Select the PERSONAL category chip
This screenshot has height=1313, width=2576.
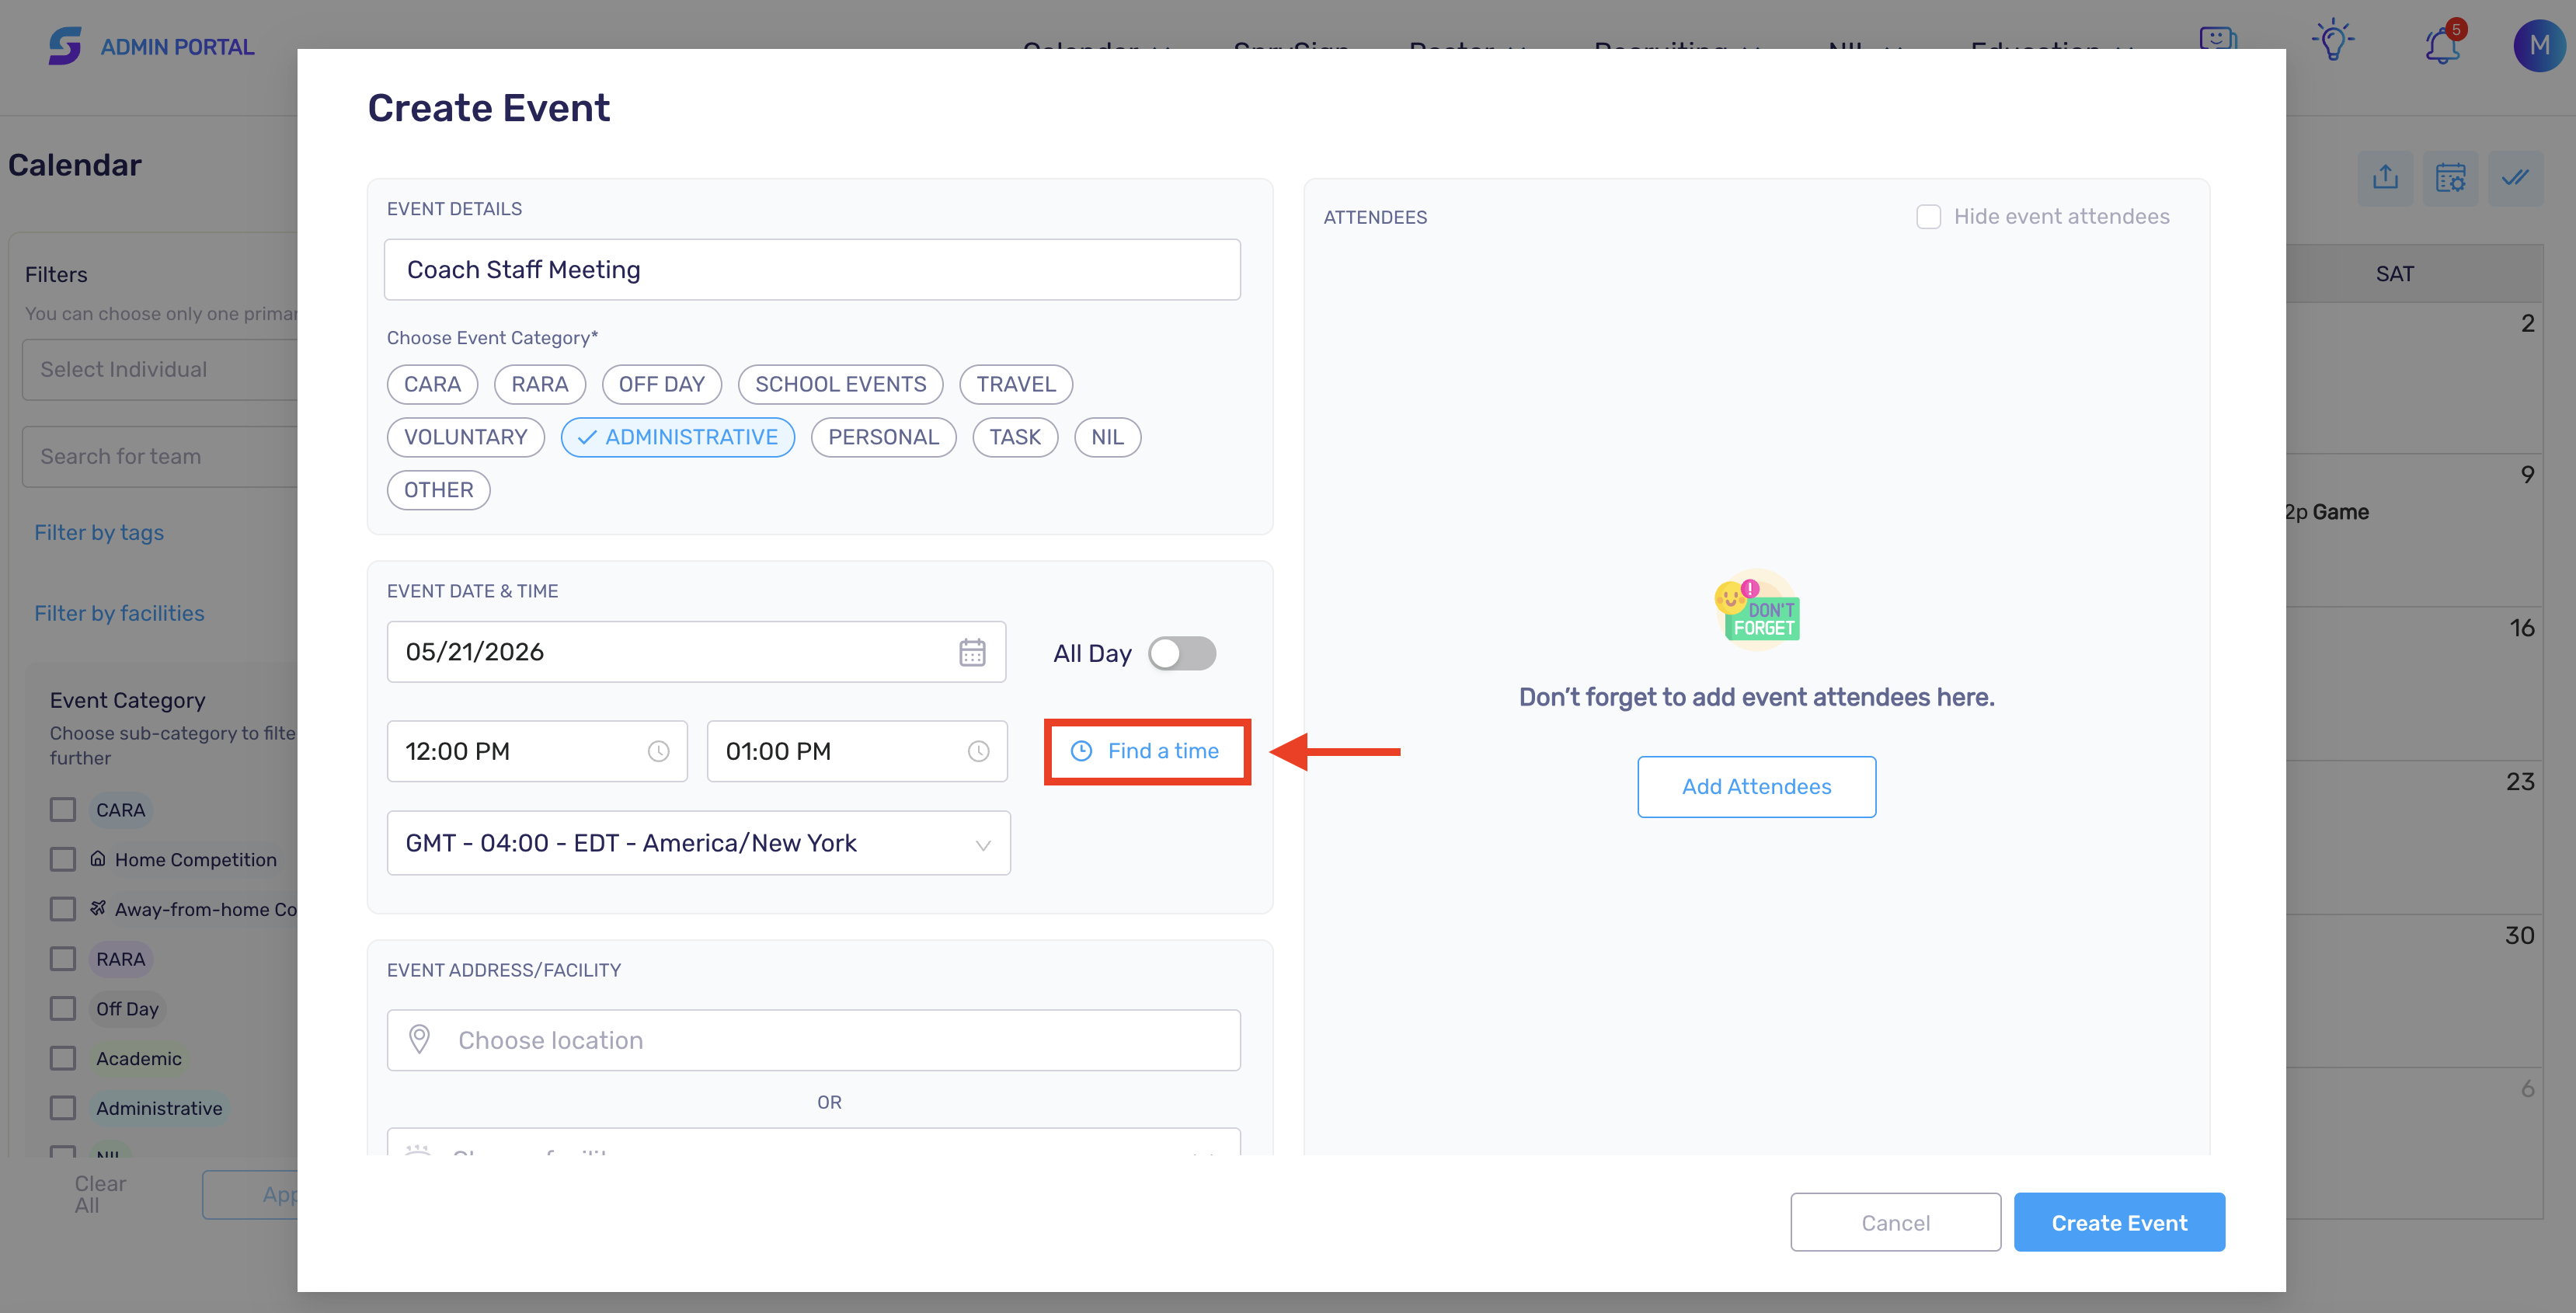(x=883, y=437)
